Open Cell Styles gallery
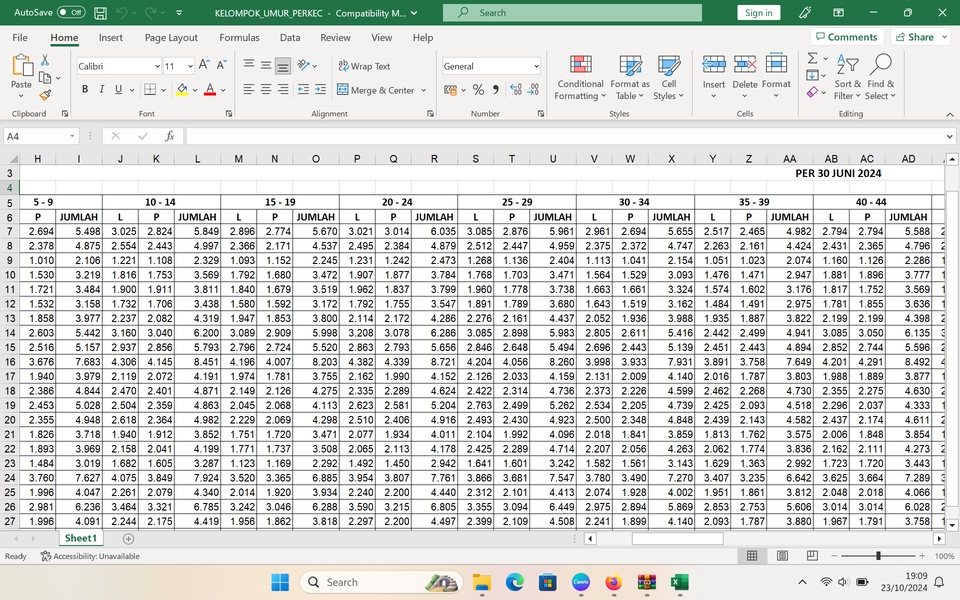Image resolution: width=960 pixels, height=600 pixels. tap(668, 77)
